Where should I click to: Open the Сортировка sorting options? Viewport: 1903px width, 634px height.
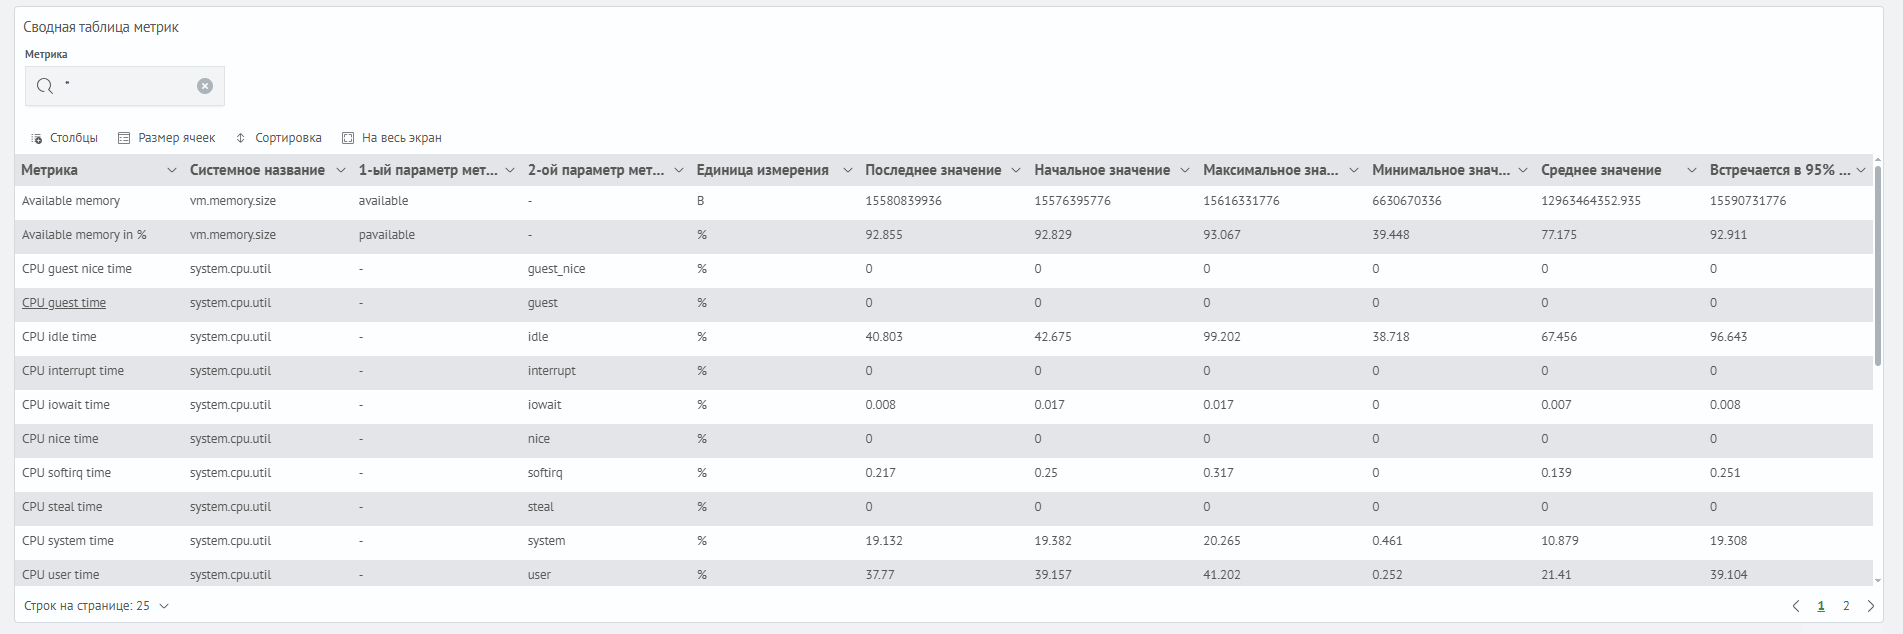[x=278, y=138]
